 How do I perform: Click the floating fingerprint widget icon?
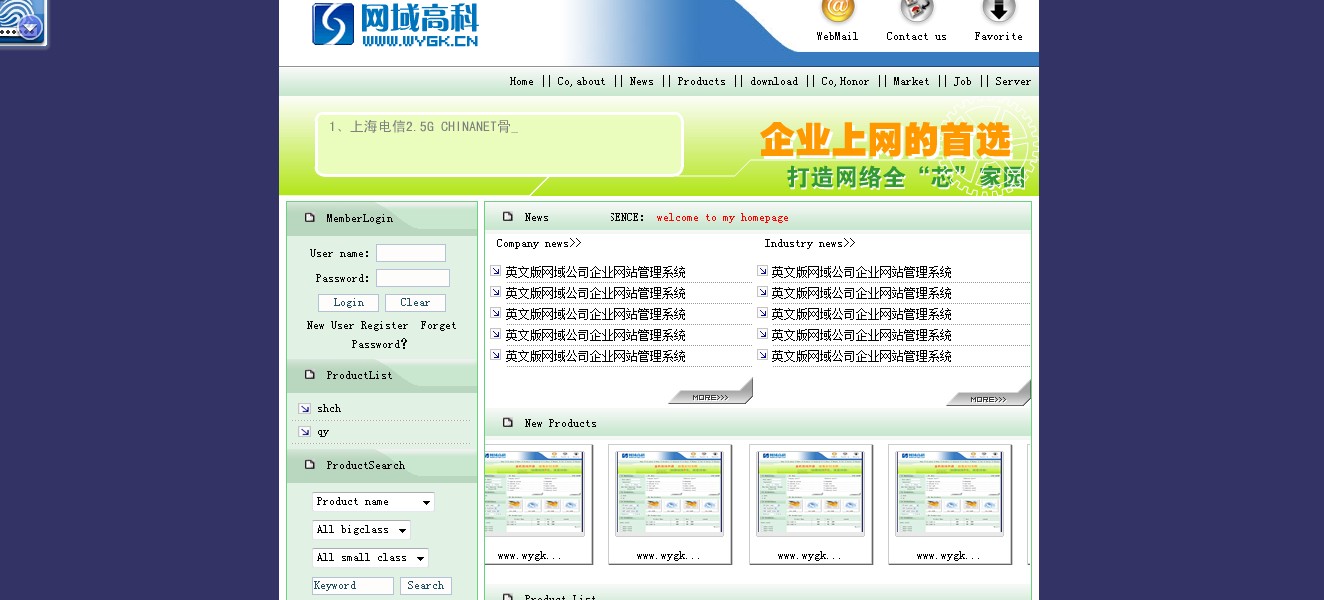click(22, 22)
